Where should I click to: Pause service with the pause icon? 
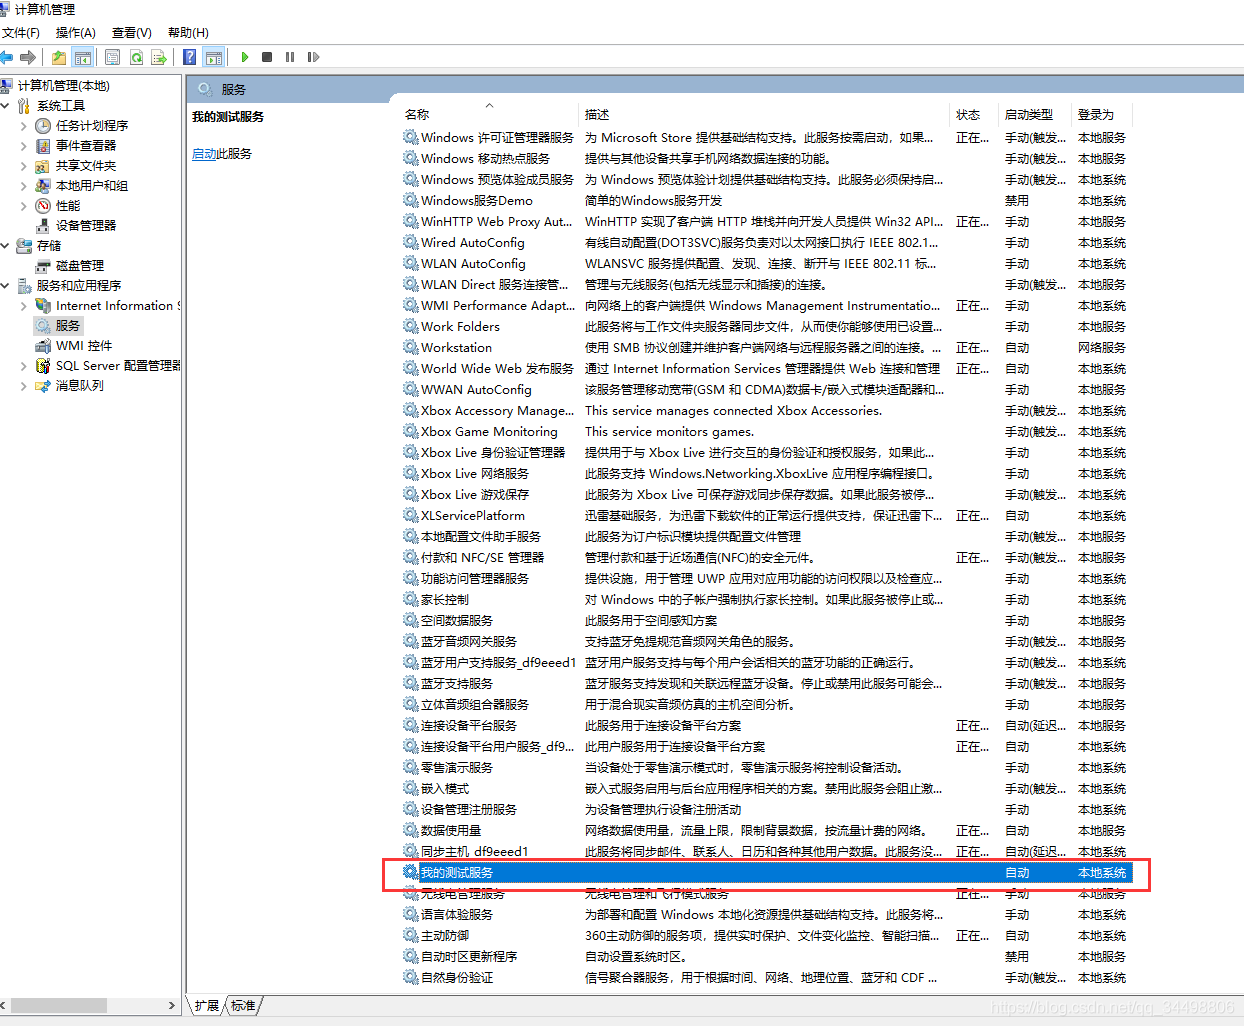[x=290, y=57]
